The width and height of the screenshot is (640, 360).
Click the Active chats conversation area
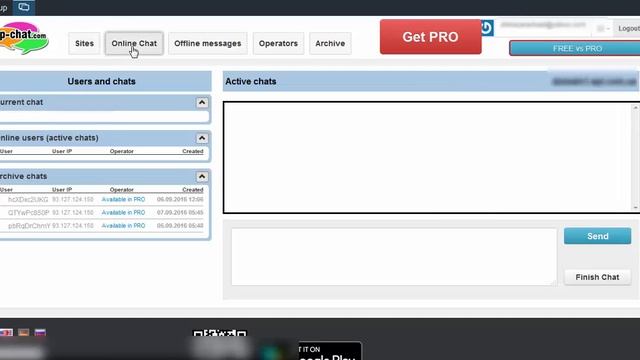(428, 158)
